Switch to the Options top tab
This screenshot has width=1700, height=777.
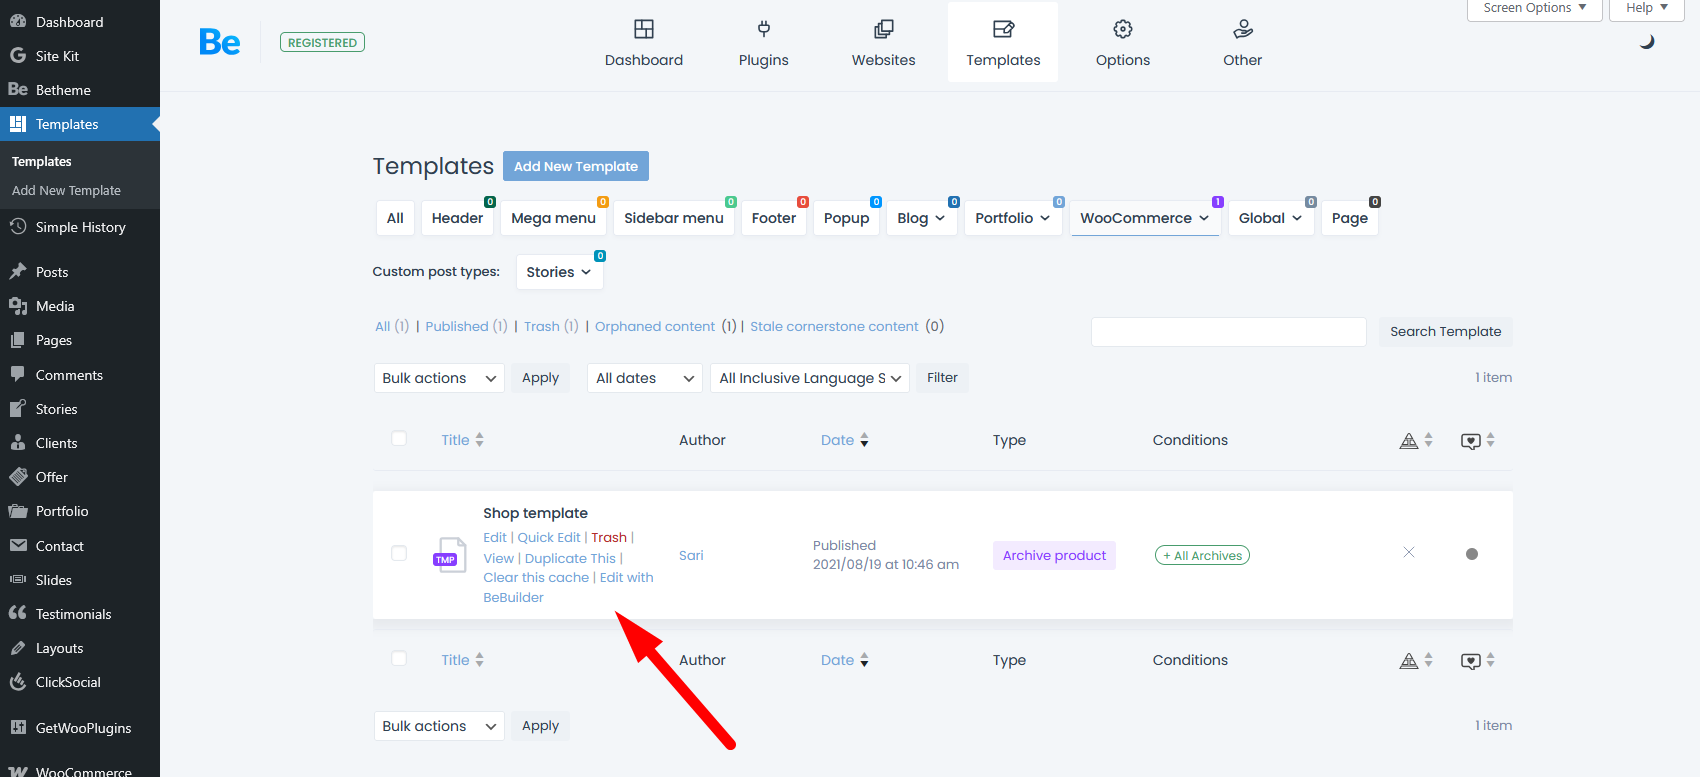(x=1123, y=42)
